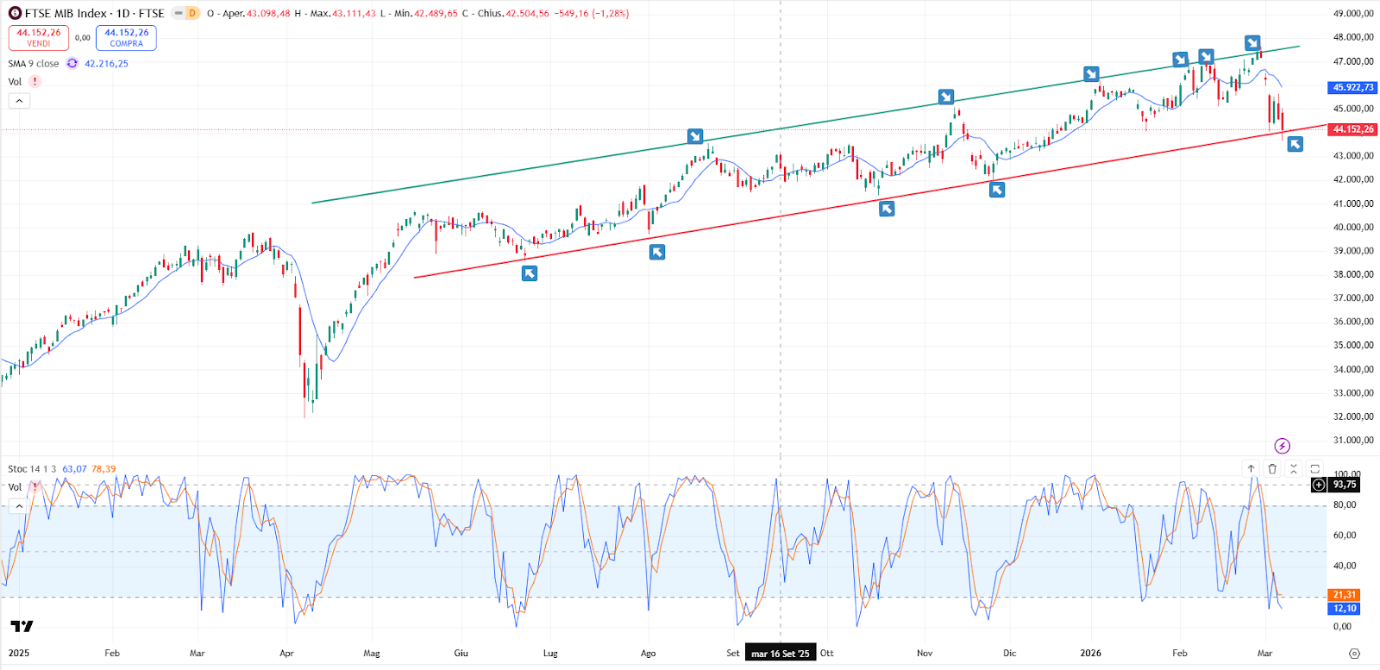Maximize the Stochastic pane with the fullscreen icon
Image resolution: width=1380 pixels, height=670 pixels.
(x=1316, y=468)
